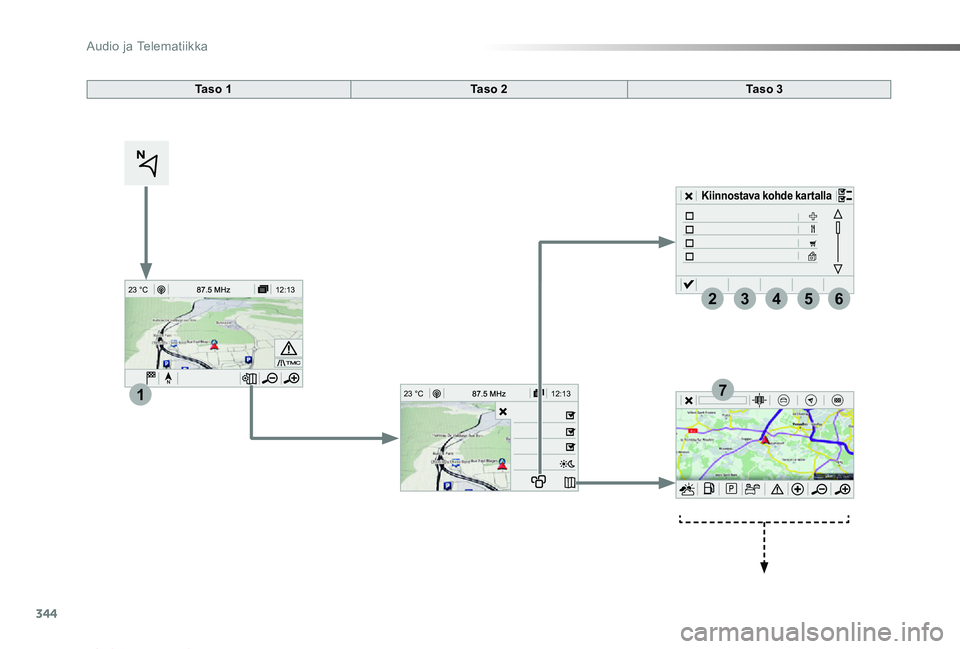Close the Taso 3 map view screen

click(x=689, y=400)
